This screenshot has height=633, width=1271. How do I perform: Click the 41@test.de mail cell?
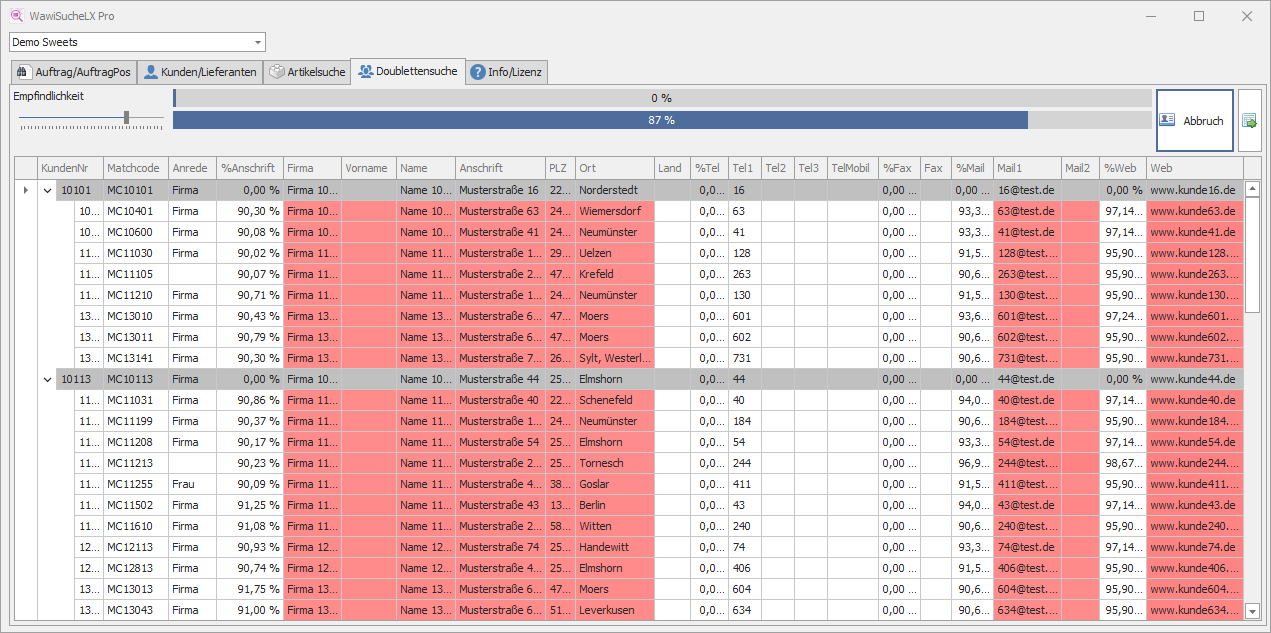[1026, 232]
